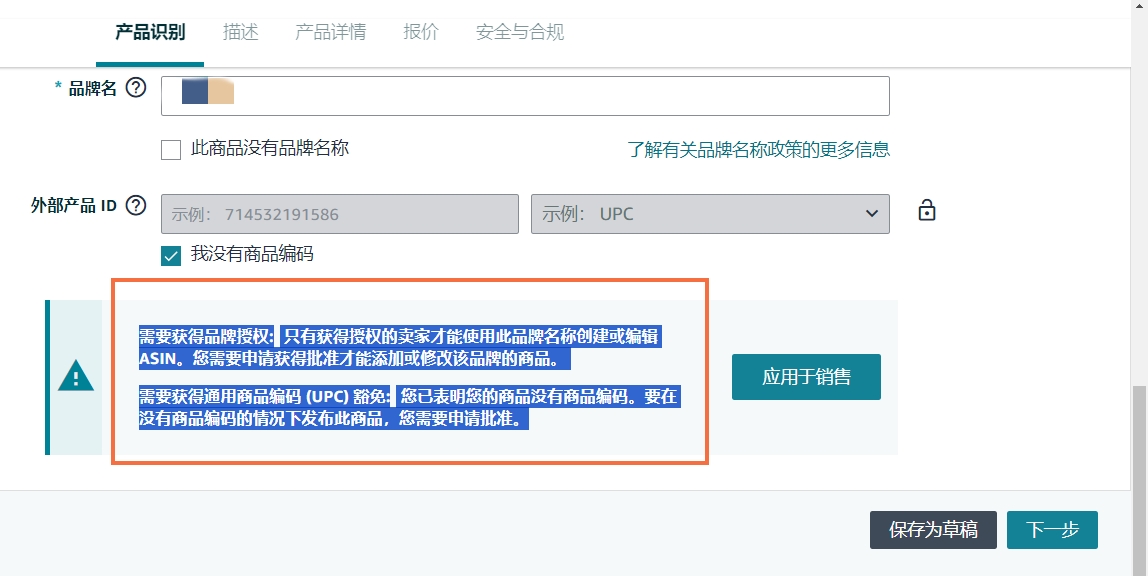Open 了解有关品牌名称政策的更多信息 link
Screen dimensions: 1148x576
pyautogui.click(x=758, y=150)
